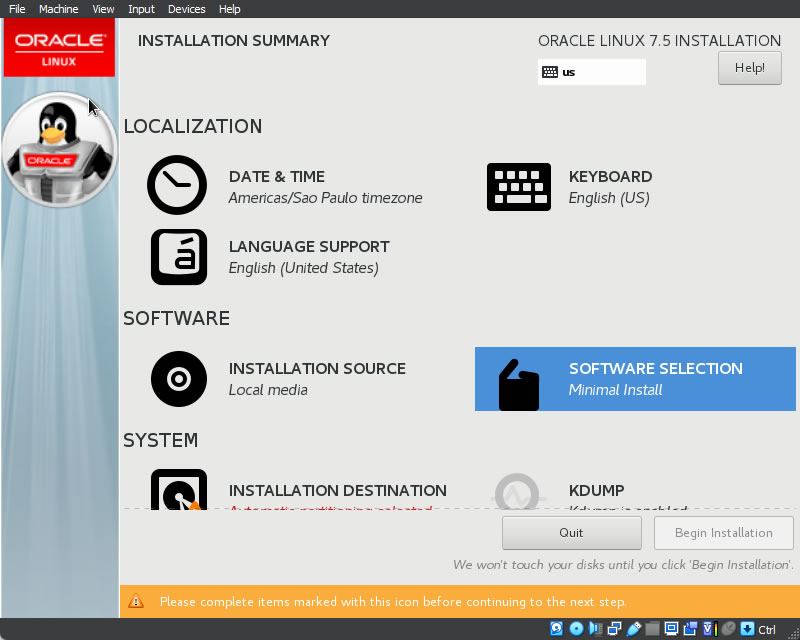Open Date & Time clock icon
The height and width of the screenshot is (640, 800).
[177, 185]
